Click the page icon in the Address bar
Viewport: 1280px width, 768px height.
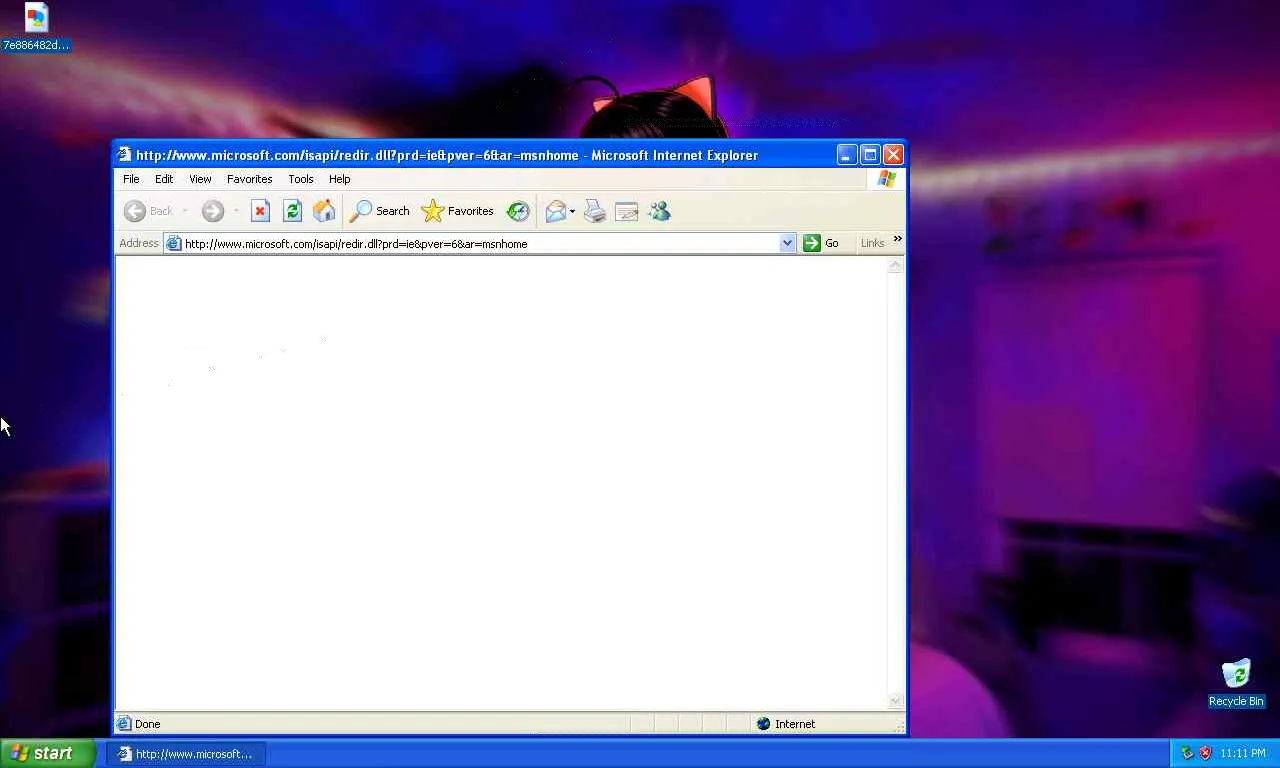click(174, 243)
